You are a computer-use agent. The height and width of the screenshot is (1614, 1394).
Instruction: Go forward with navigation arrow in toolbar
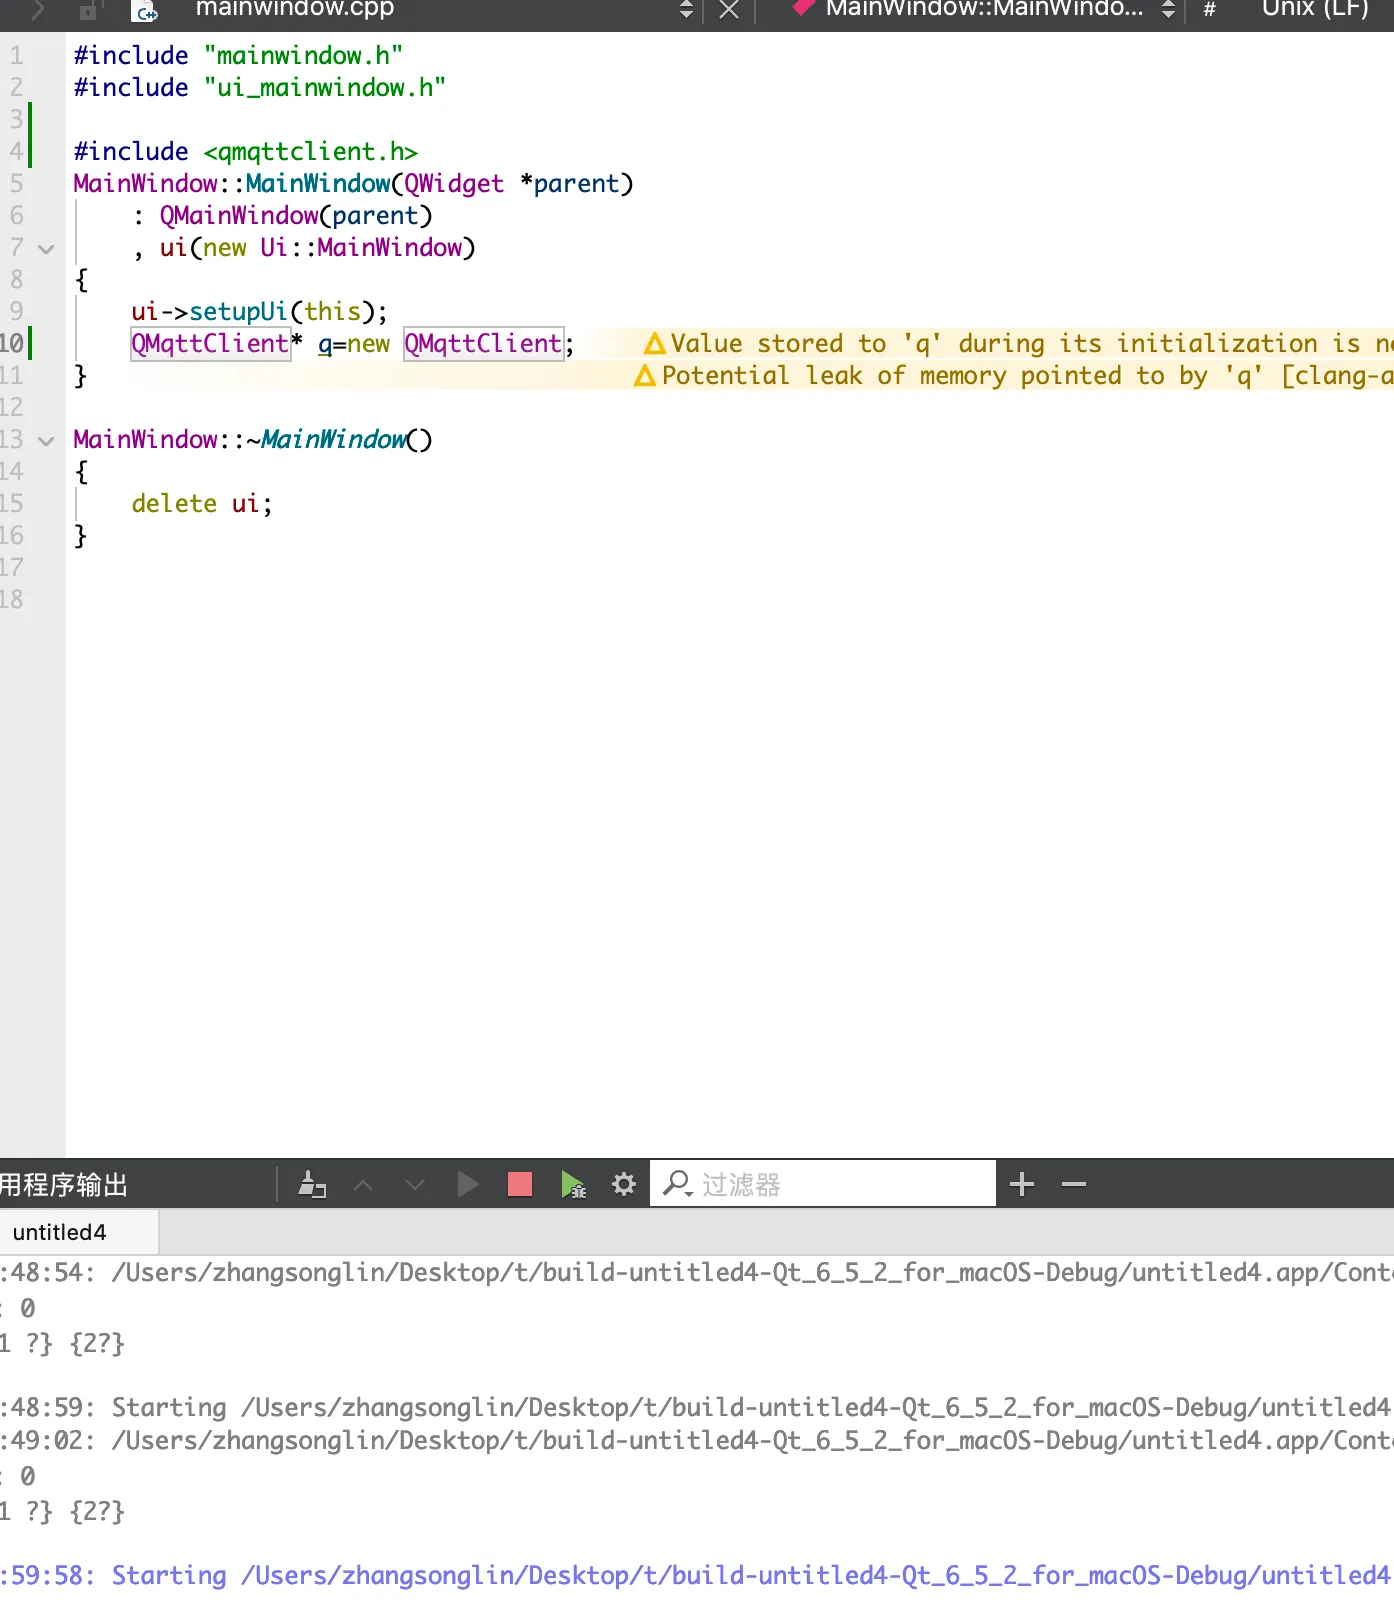[38, 10]
